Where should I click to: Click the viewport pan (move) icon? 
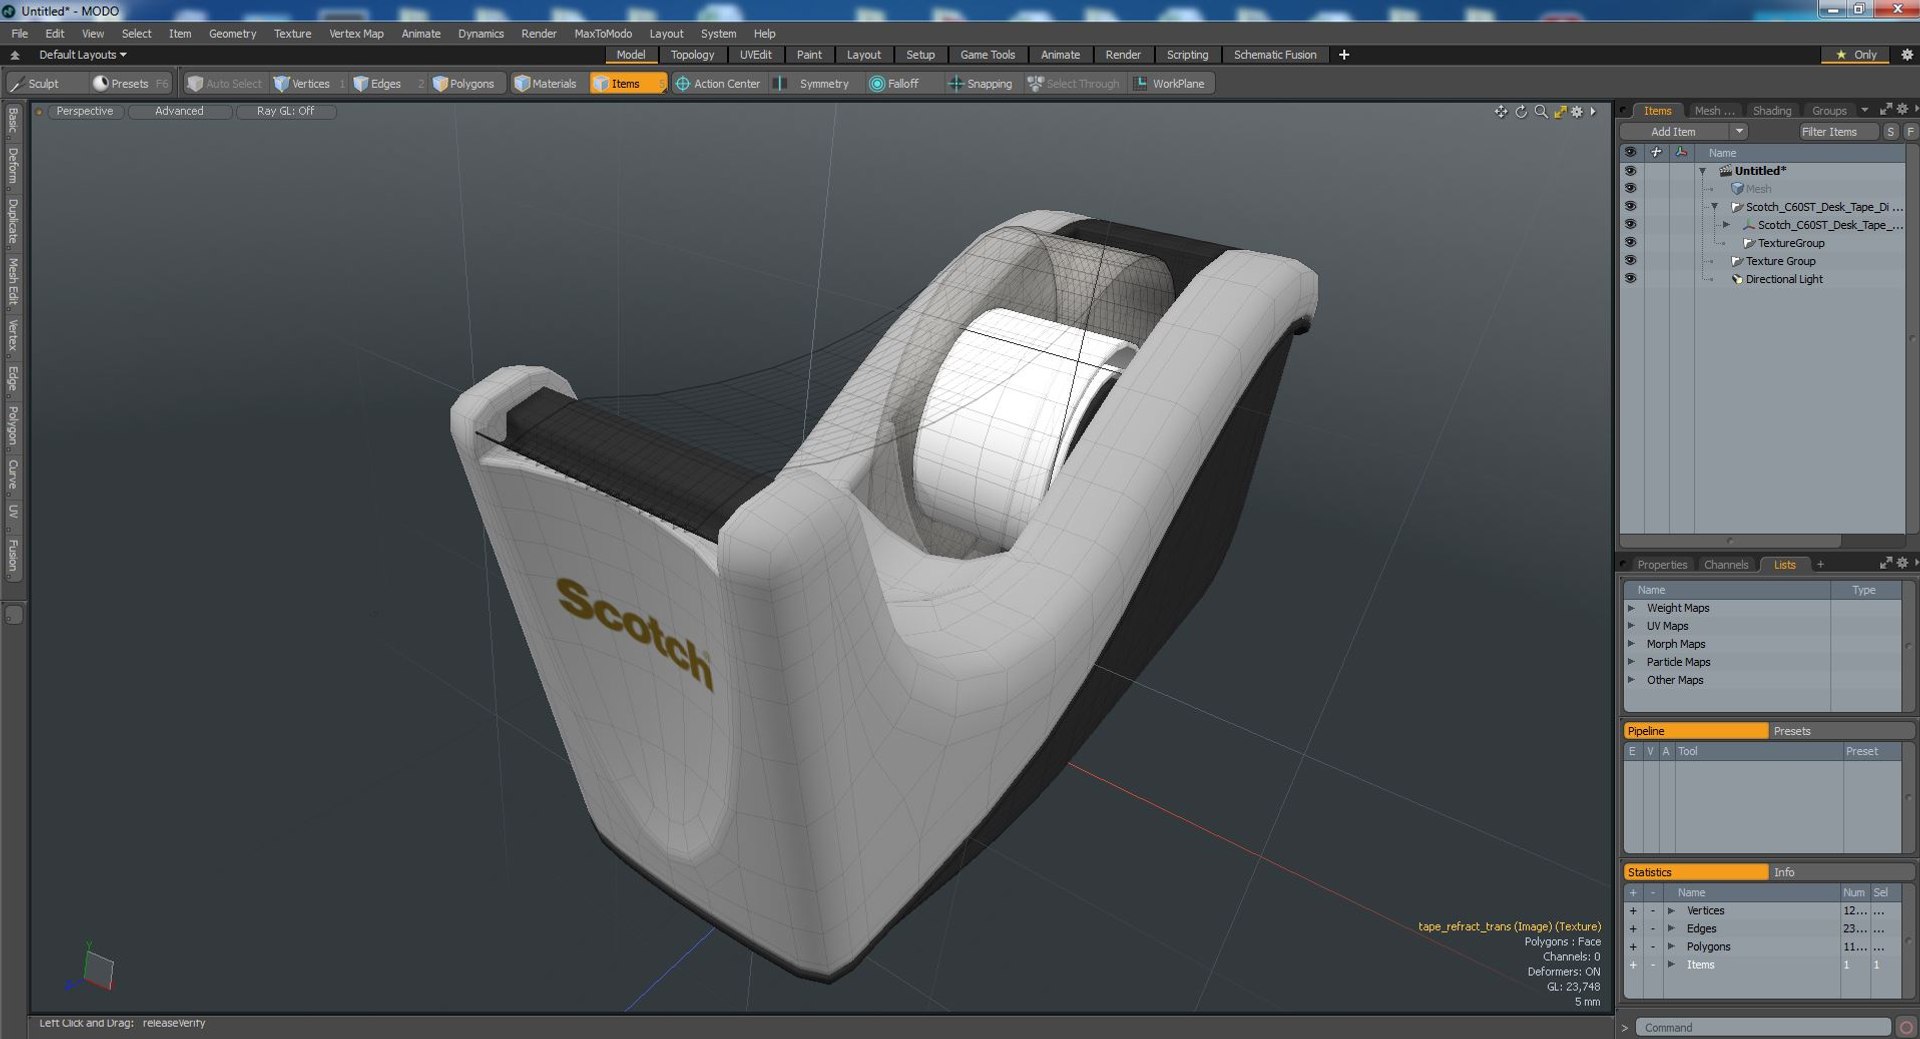click(1501, 111)
